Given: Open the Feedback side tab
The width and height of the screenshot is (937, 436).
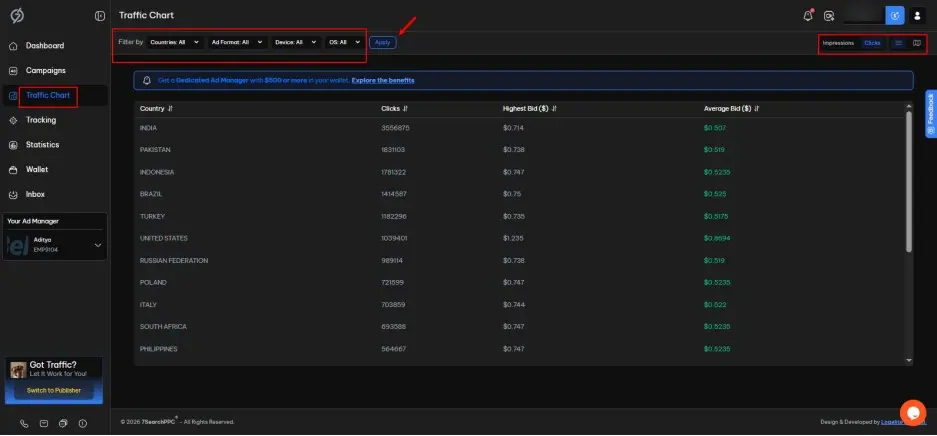Looking at the screenshot, I should click(x=930, y=114).
